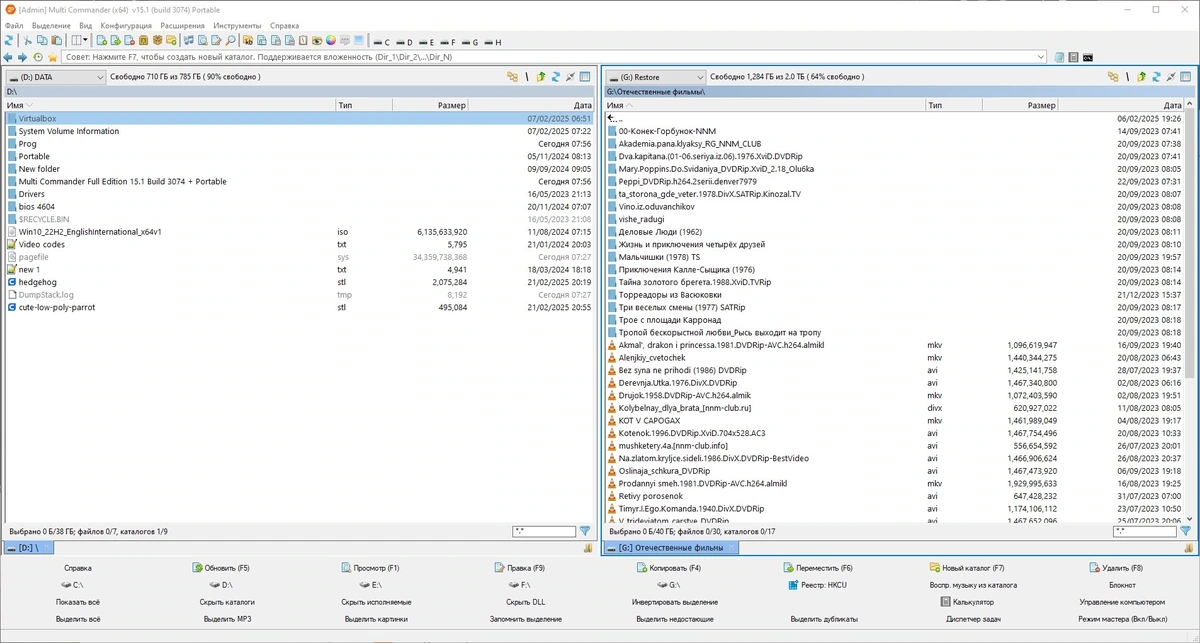Open the Расширения menu
This screenshot has height=643, width=1200.
[183, 25]
